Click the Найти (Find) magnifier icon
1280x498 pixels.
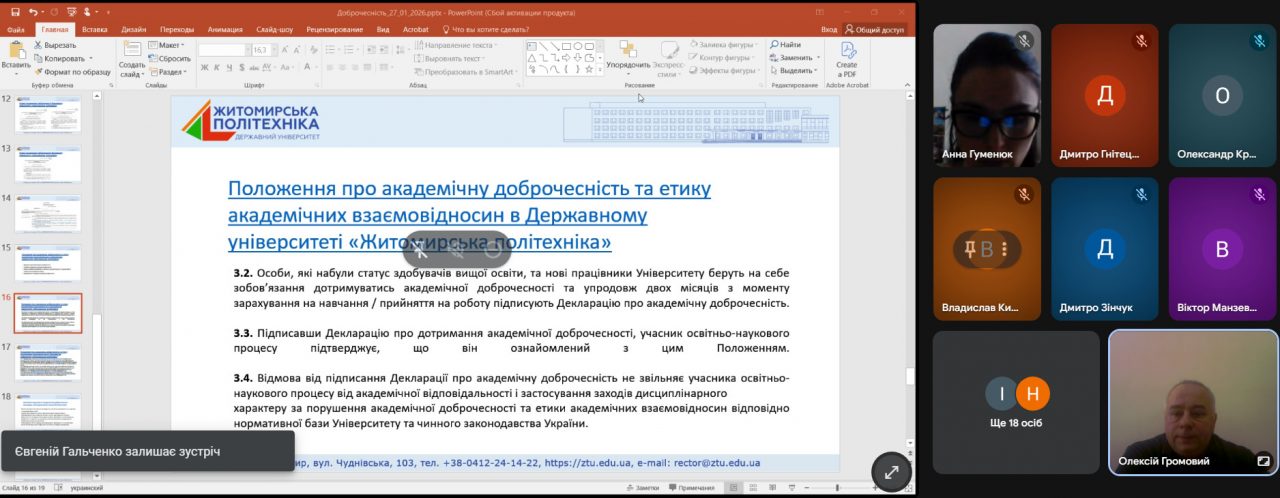(x=774, y=45)
